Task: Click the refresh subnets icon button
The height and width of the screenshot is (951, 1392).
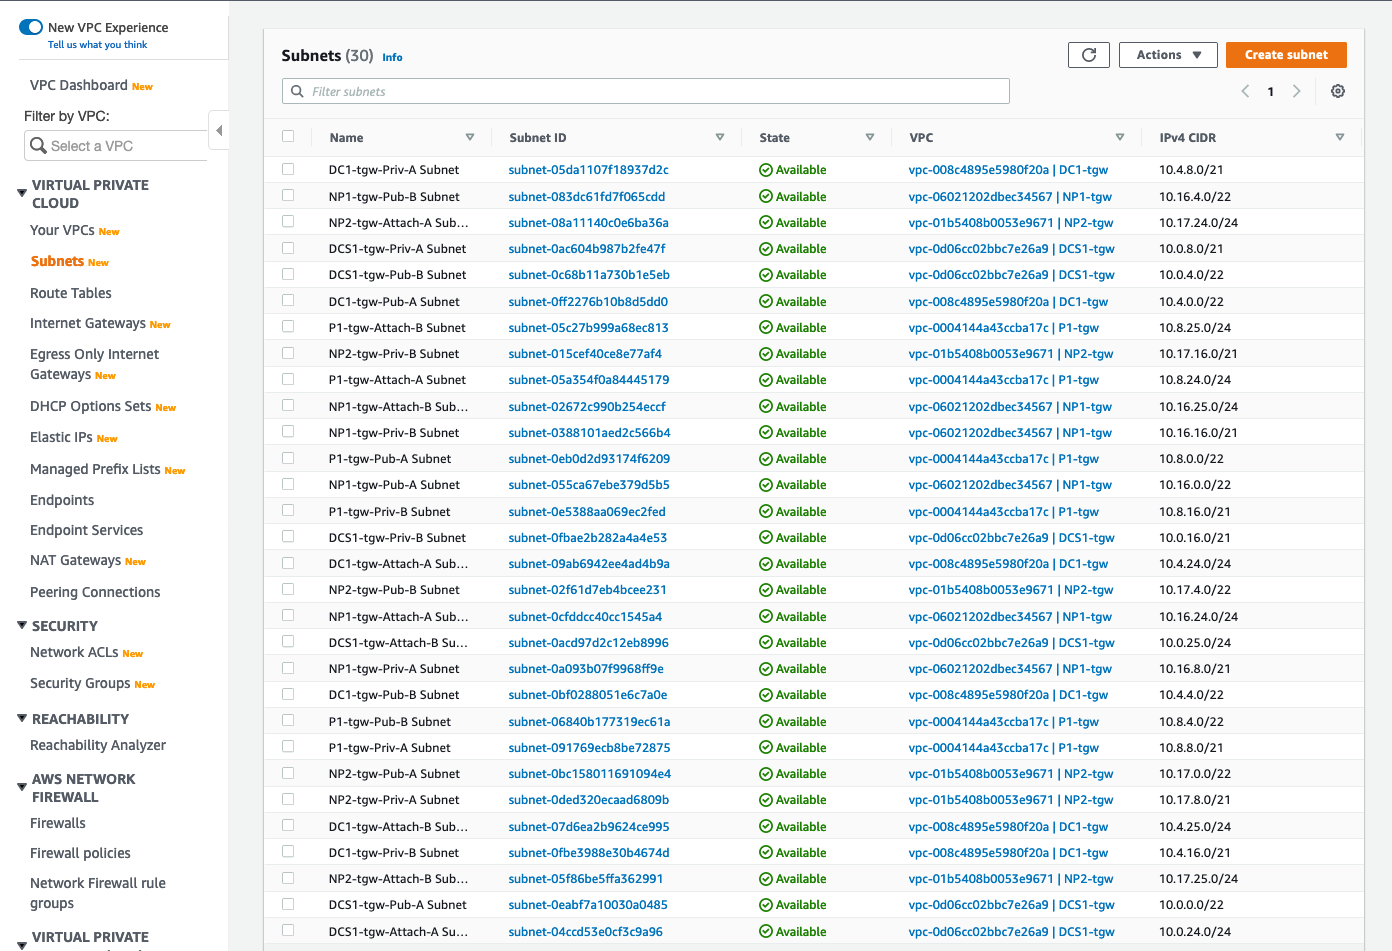Action: pos(1089,55)
